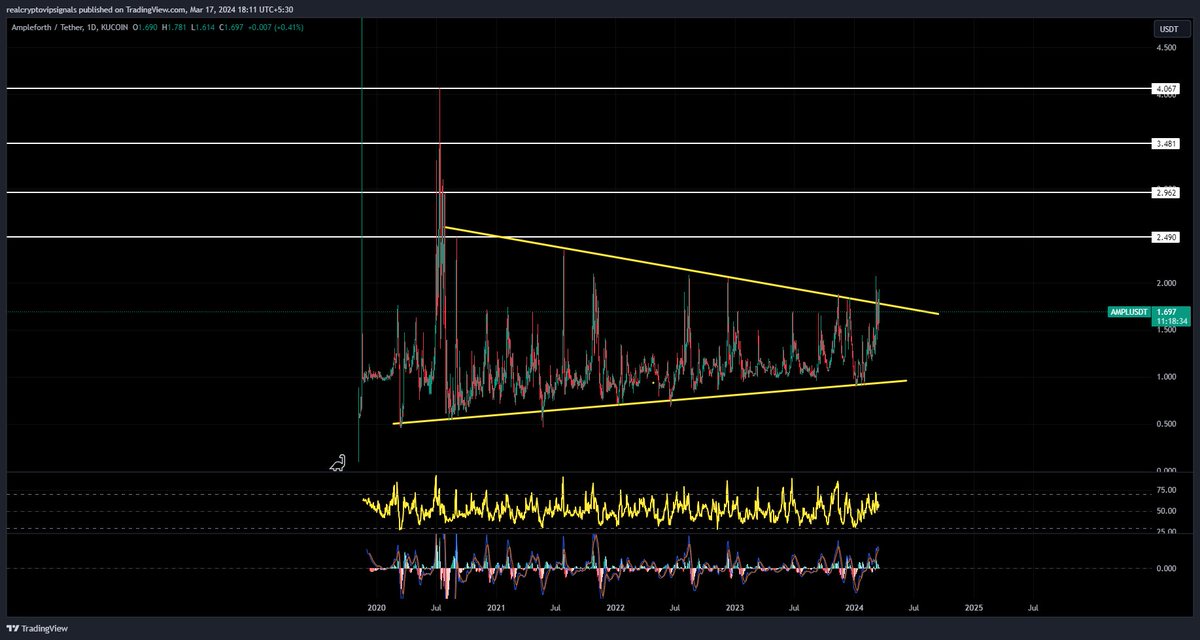The image size is (1200, 640).
Task: Click the 2.000 price scale value
Action: coord(1166,283)
